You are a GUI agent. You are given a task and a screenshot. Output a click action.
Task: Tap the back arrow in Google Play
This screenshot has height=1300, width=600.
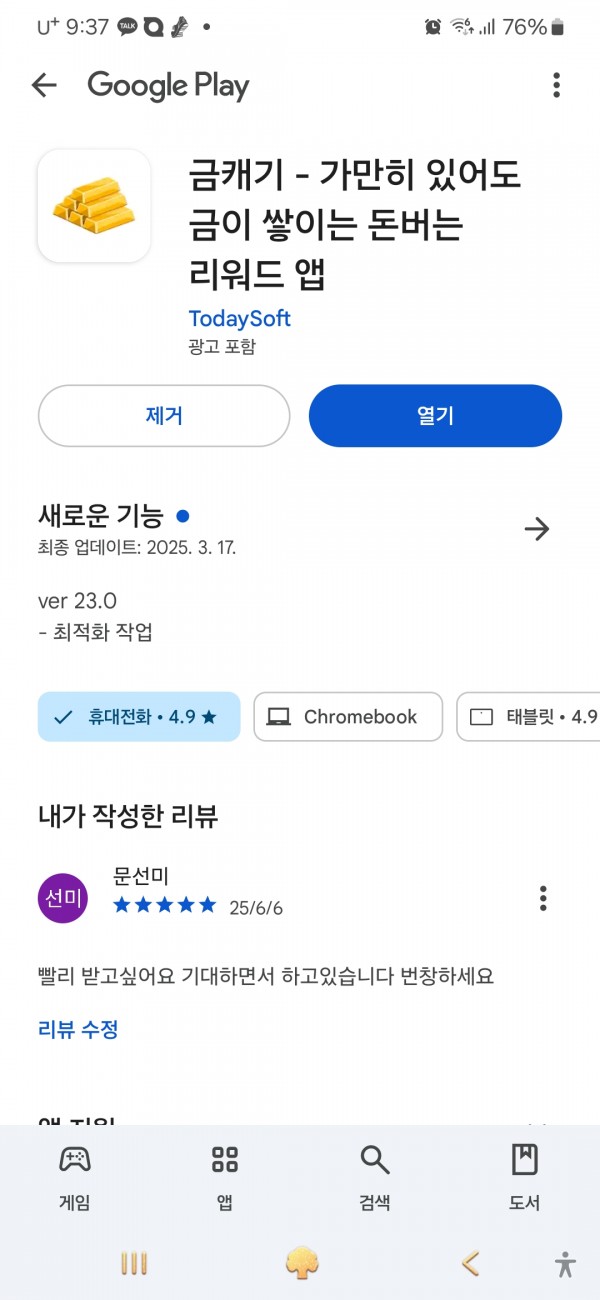point(44,86)
